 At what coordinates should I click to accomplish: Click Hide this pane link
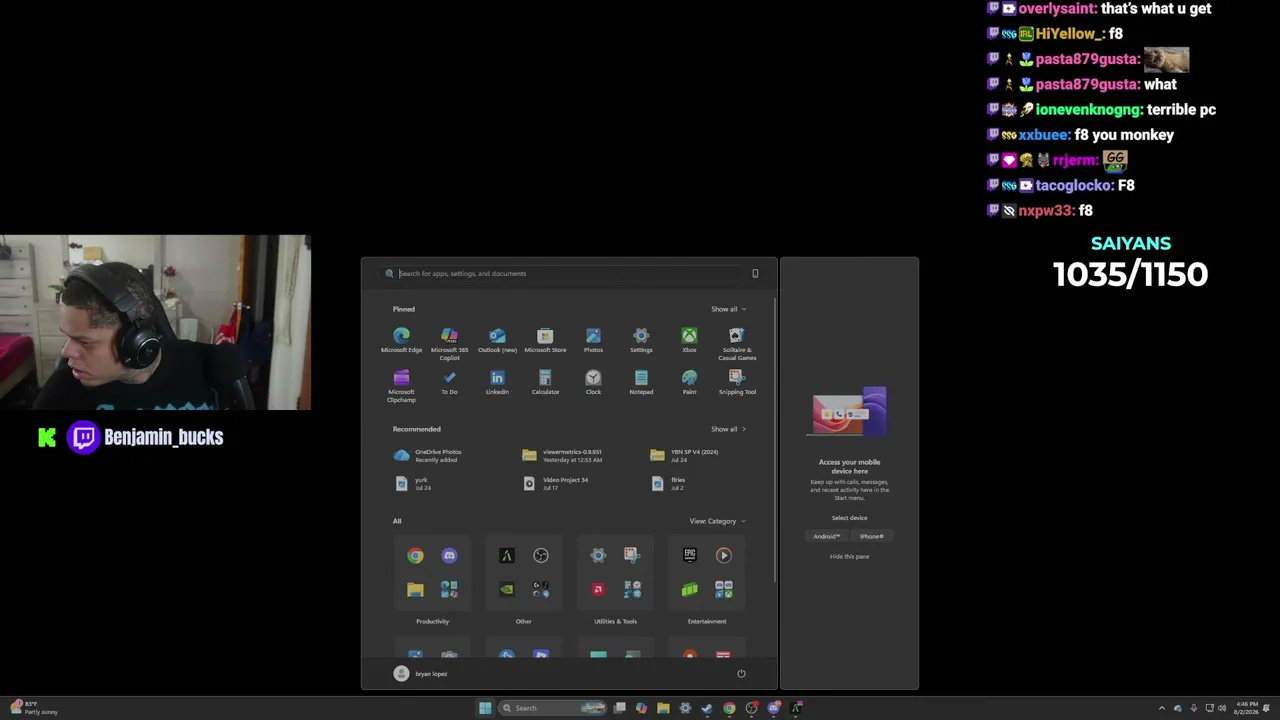click(849, 556)
